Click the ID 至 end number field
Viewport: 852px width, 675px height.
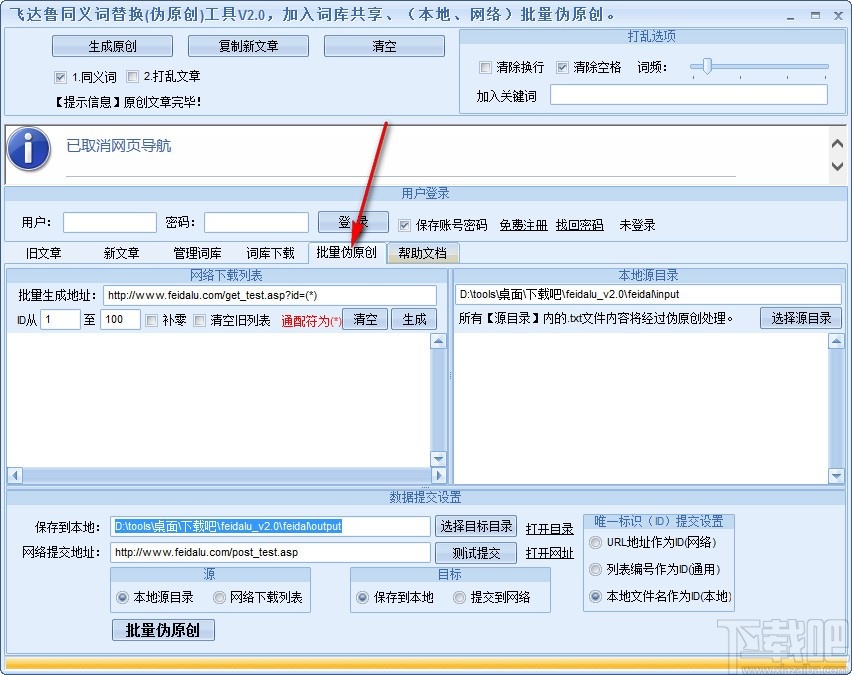(120, 319)
